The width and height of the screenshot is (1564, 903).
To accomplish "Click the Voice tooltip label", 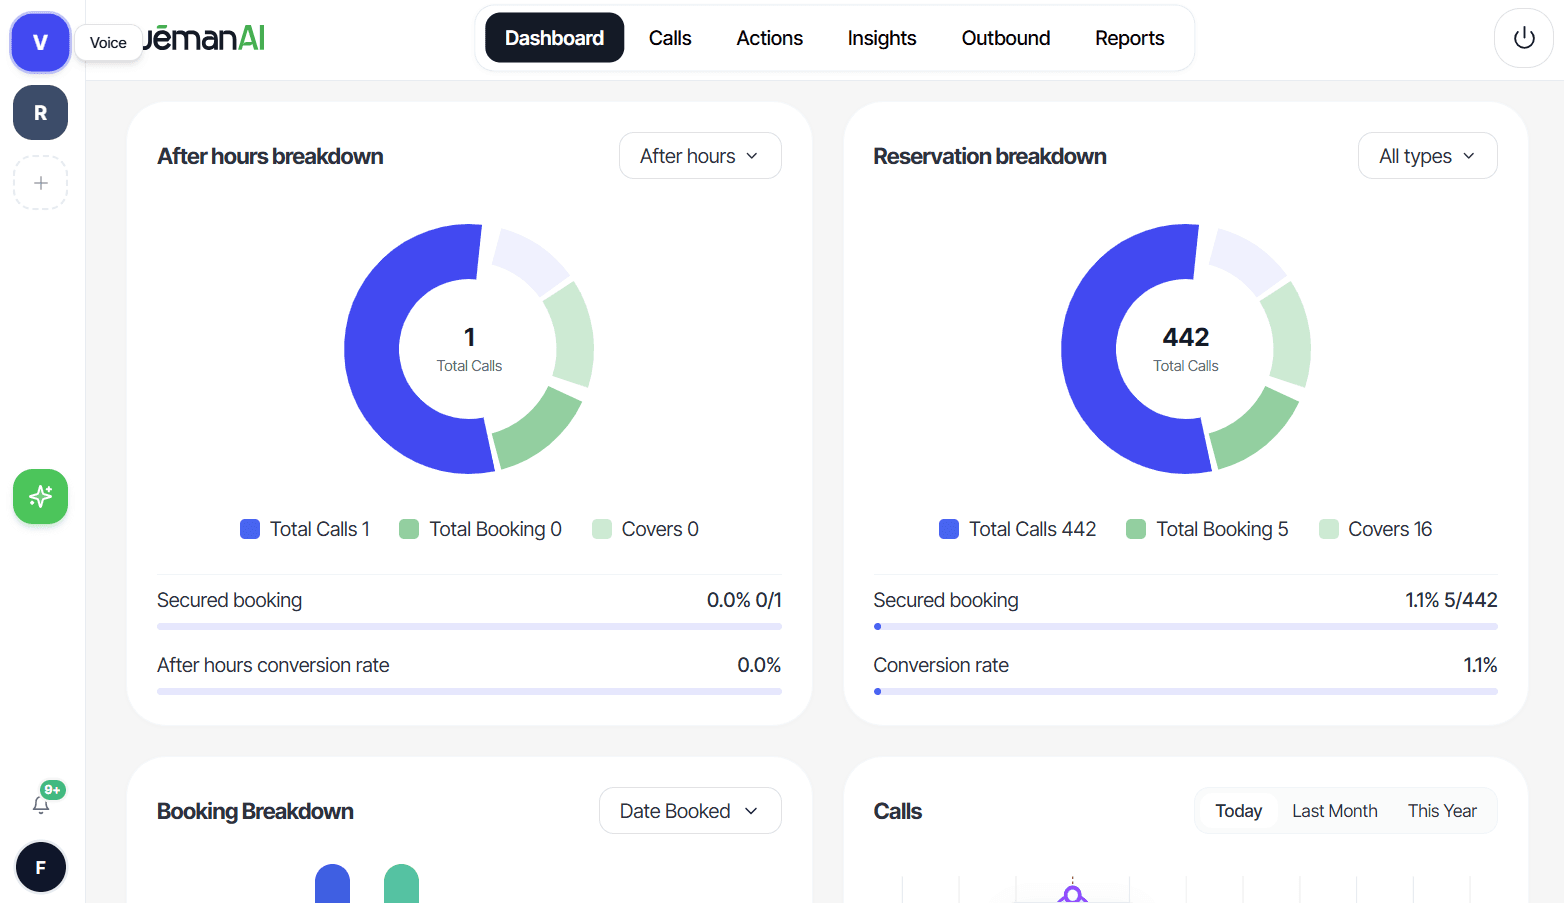I will click(108, 42).
